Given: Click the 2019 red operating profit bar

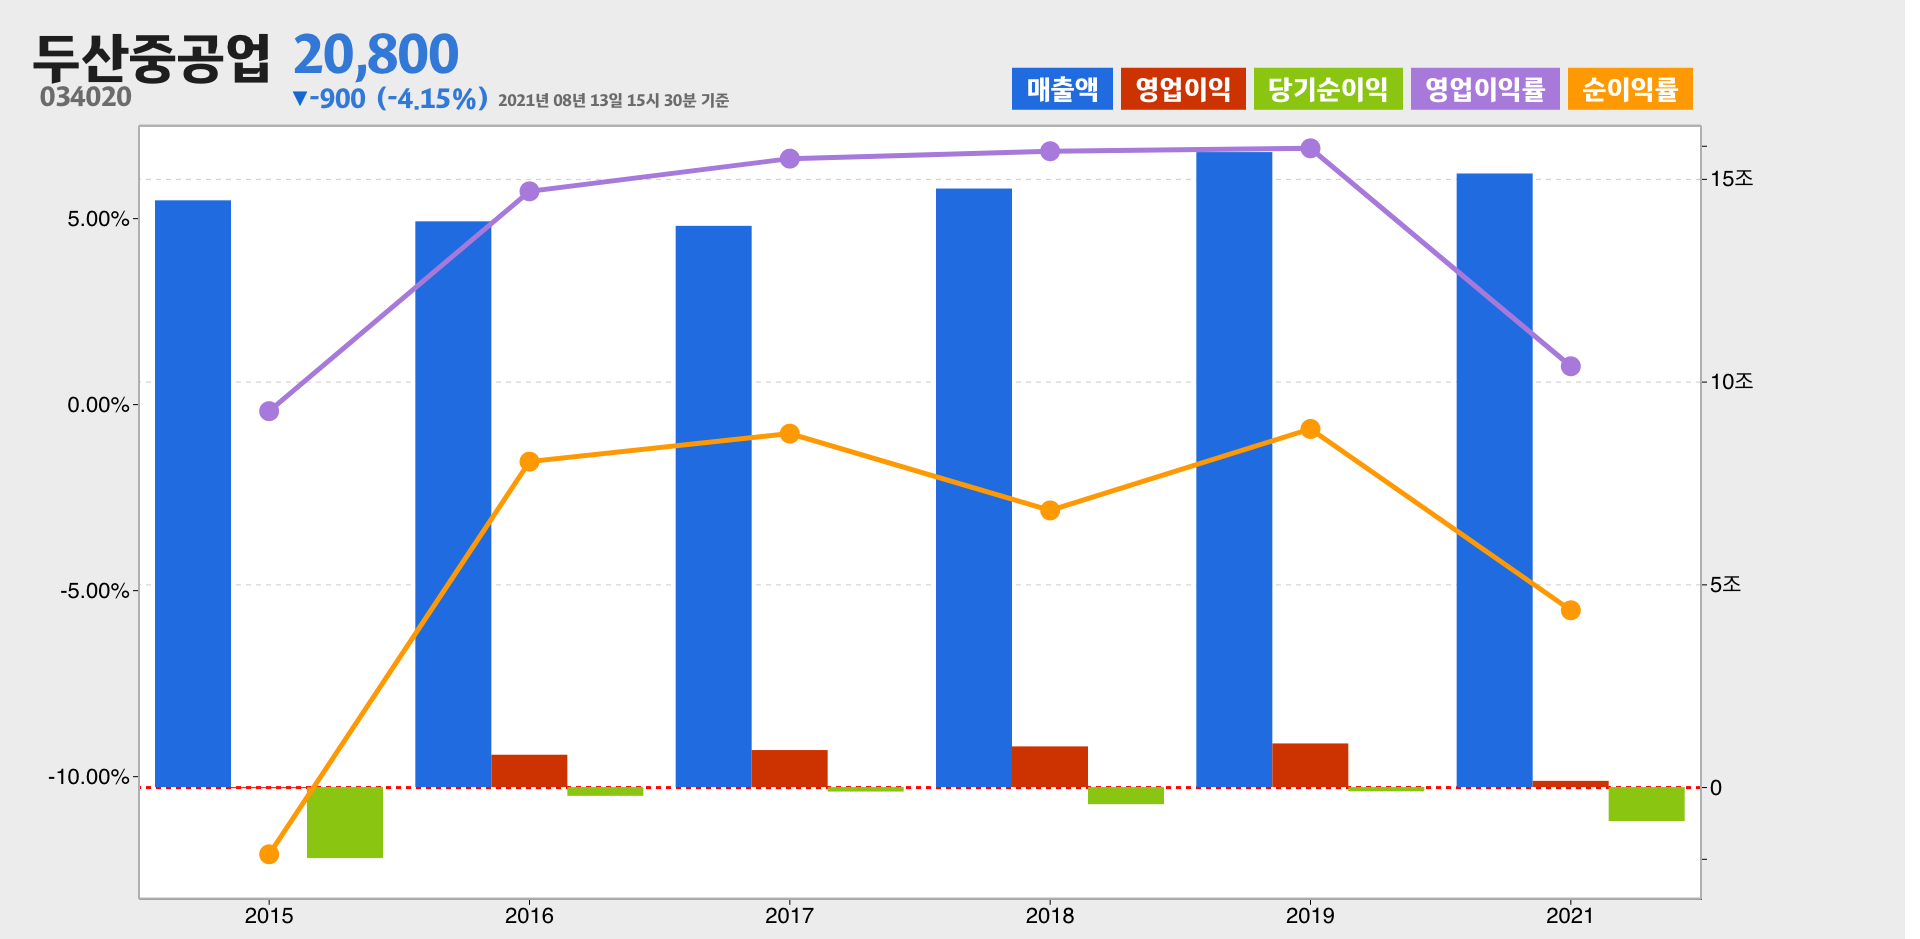Looking at the screenshot, I should (1310, 765).
